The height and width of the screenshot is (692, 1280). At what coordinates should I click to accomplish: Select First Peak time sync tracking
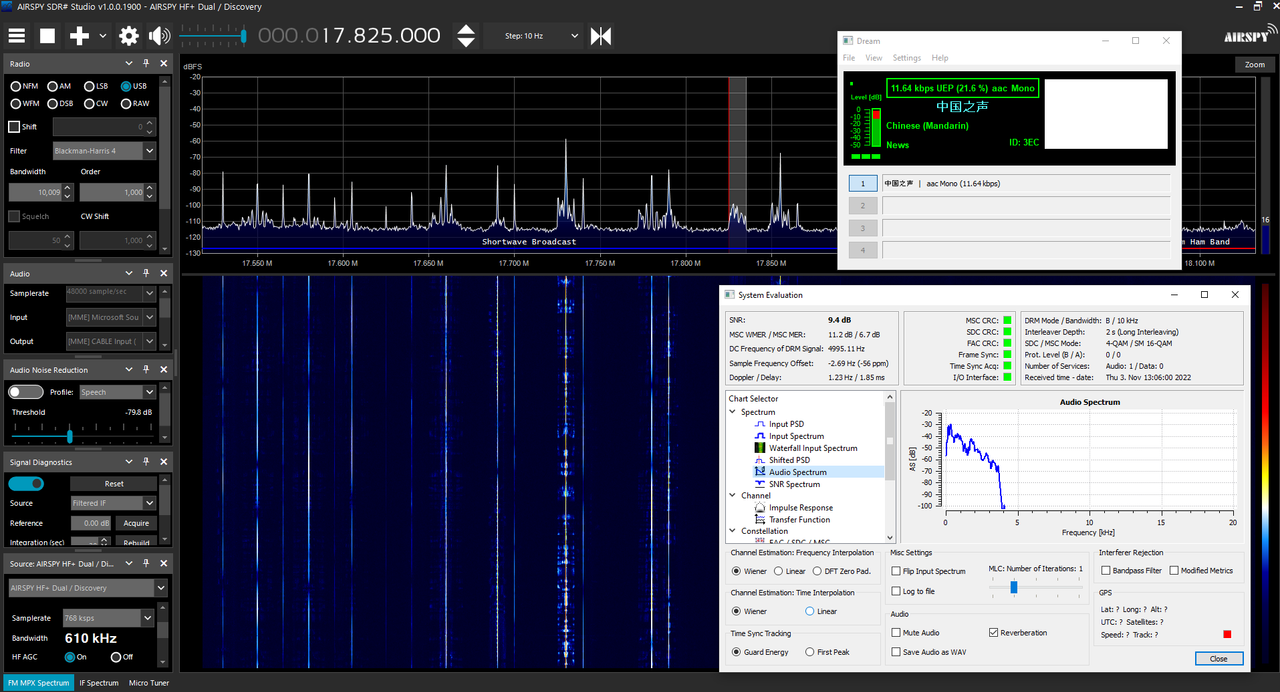(810, 652)
